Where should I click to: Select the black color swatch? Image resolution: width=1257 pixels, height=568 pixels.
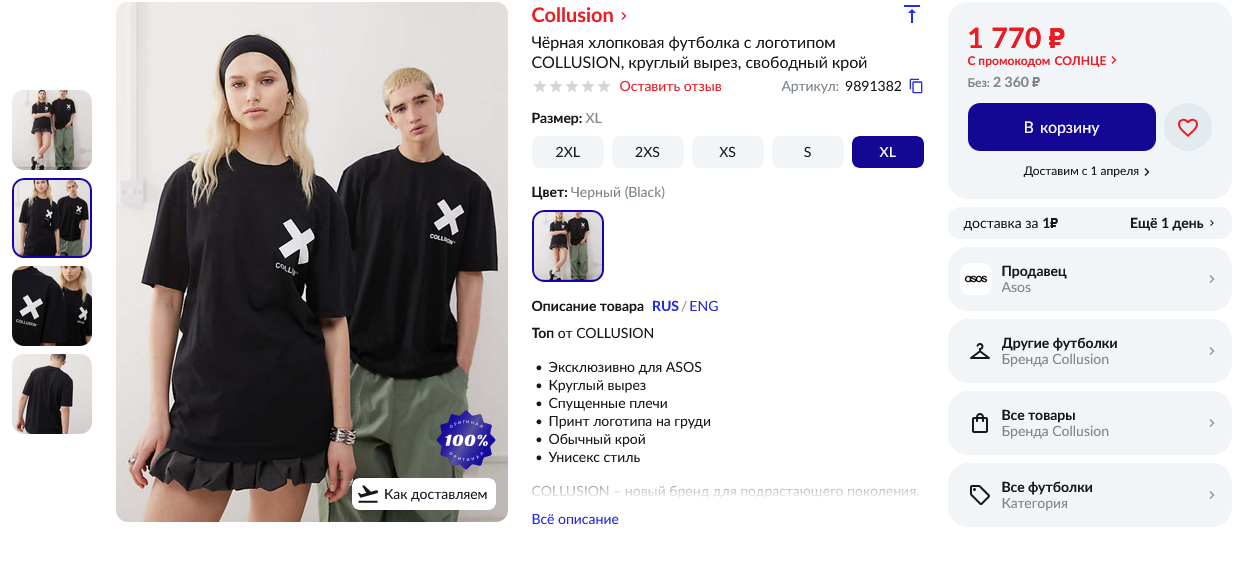[x=568, y=246]
